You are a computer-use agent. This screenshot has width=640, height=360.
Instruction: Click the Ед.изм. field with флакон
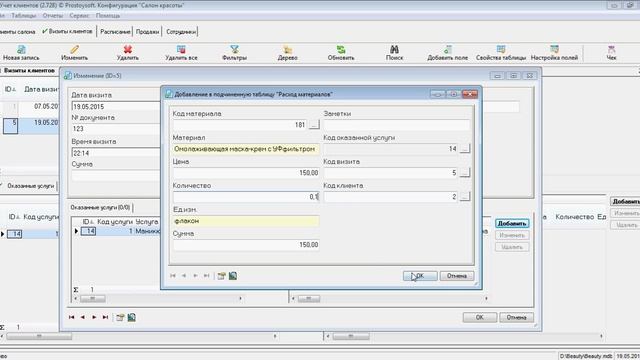pos(246,221)
